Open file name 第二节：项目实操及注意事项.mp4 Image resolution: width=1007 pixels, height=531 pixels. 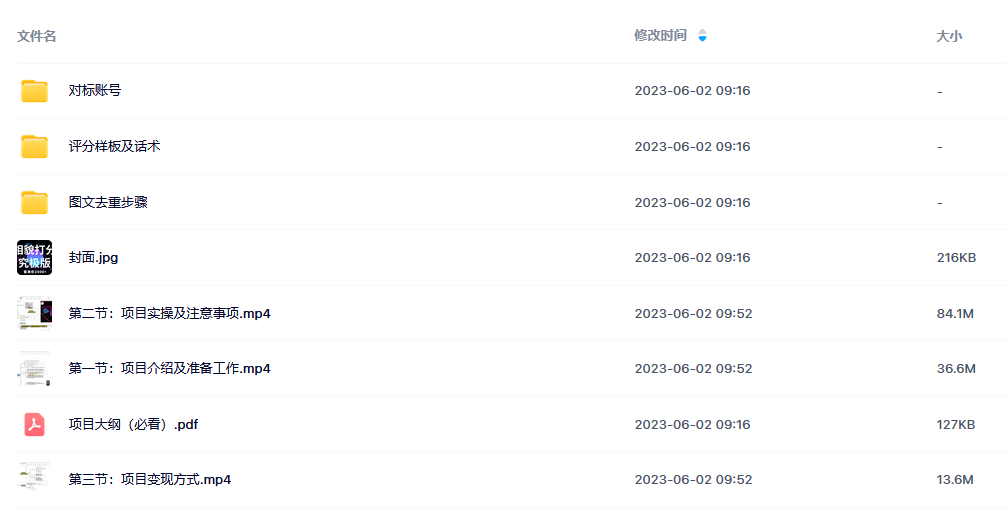(170, 313)
